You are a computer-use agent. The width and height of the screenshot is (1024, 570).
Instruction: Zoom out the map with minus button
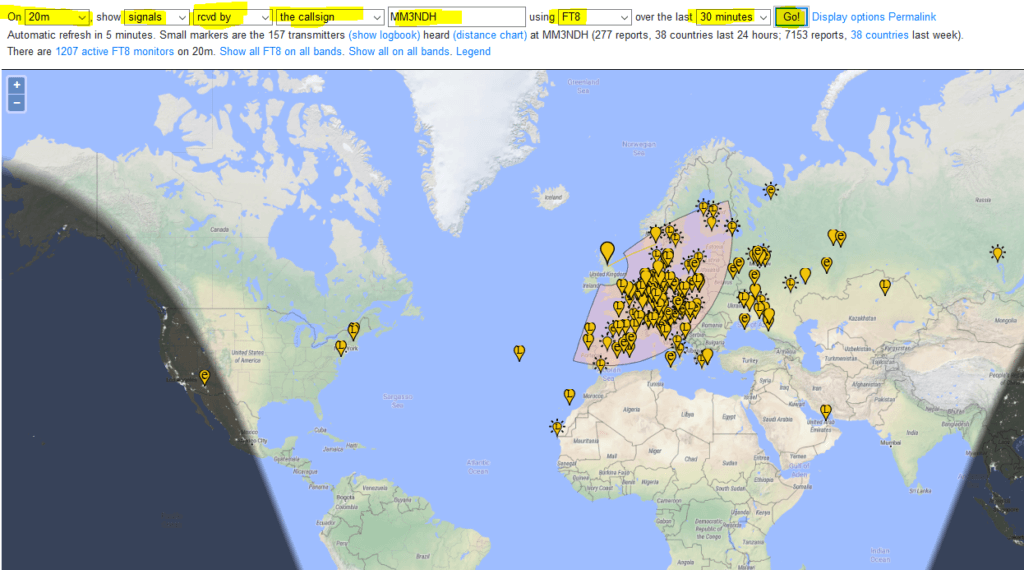(x=16, y=103)
